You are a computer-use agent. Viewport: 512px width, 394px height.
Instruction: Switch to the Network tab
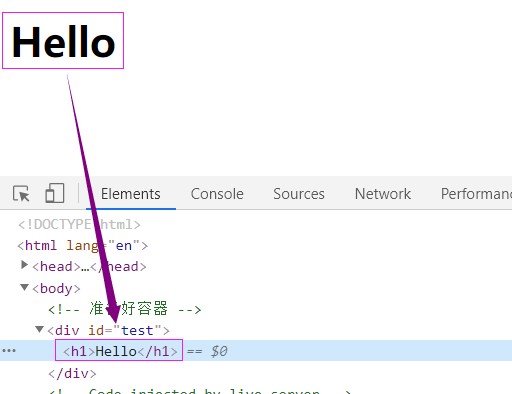click(383, 194)
